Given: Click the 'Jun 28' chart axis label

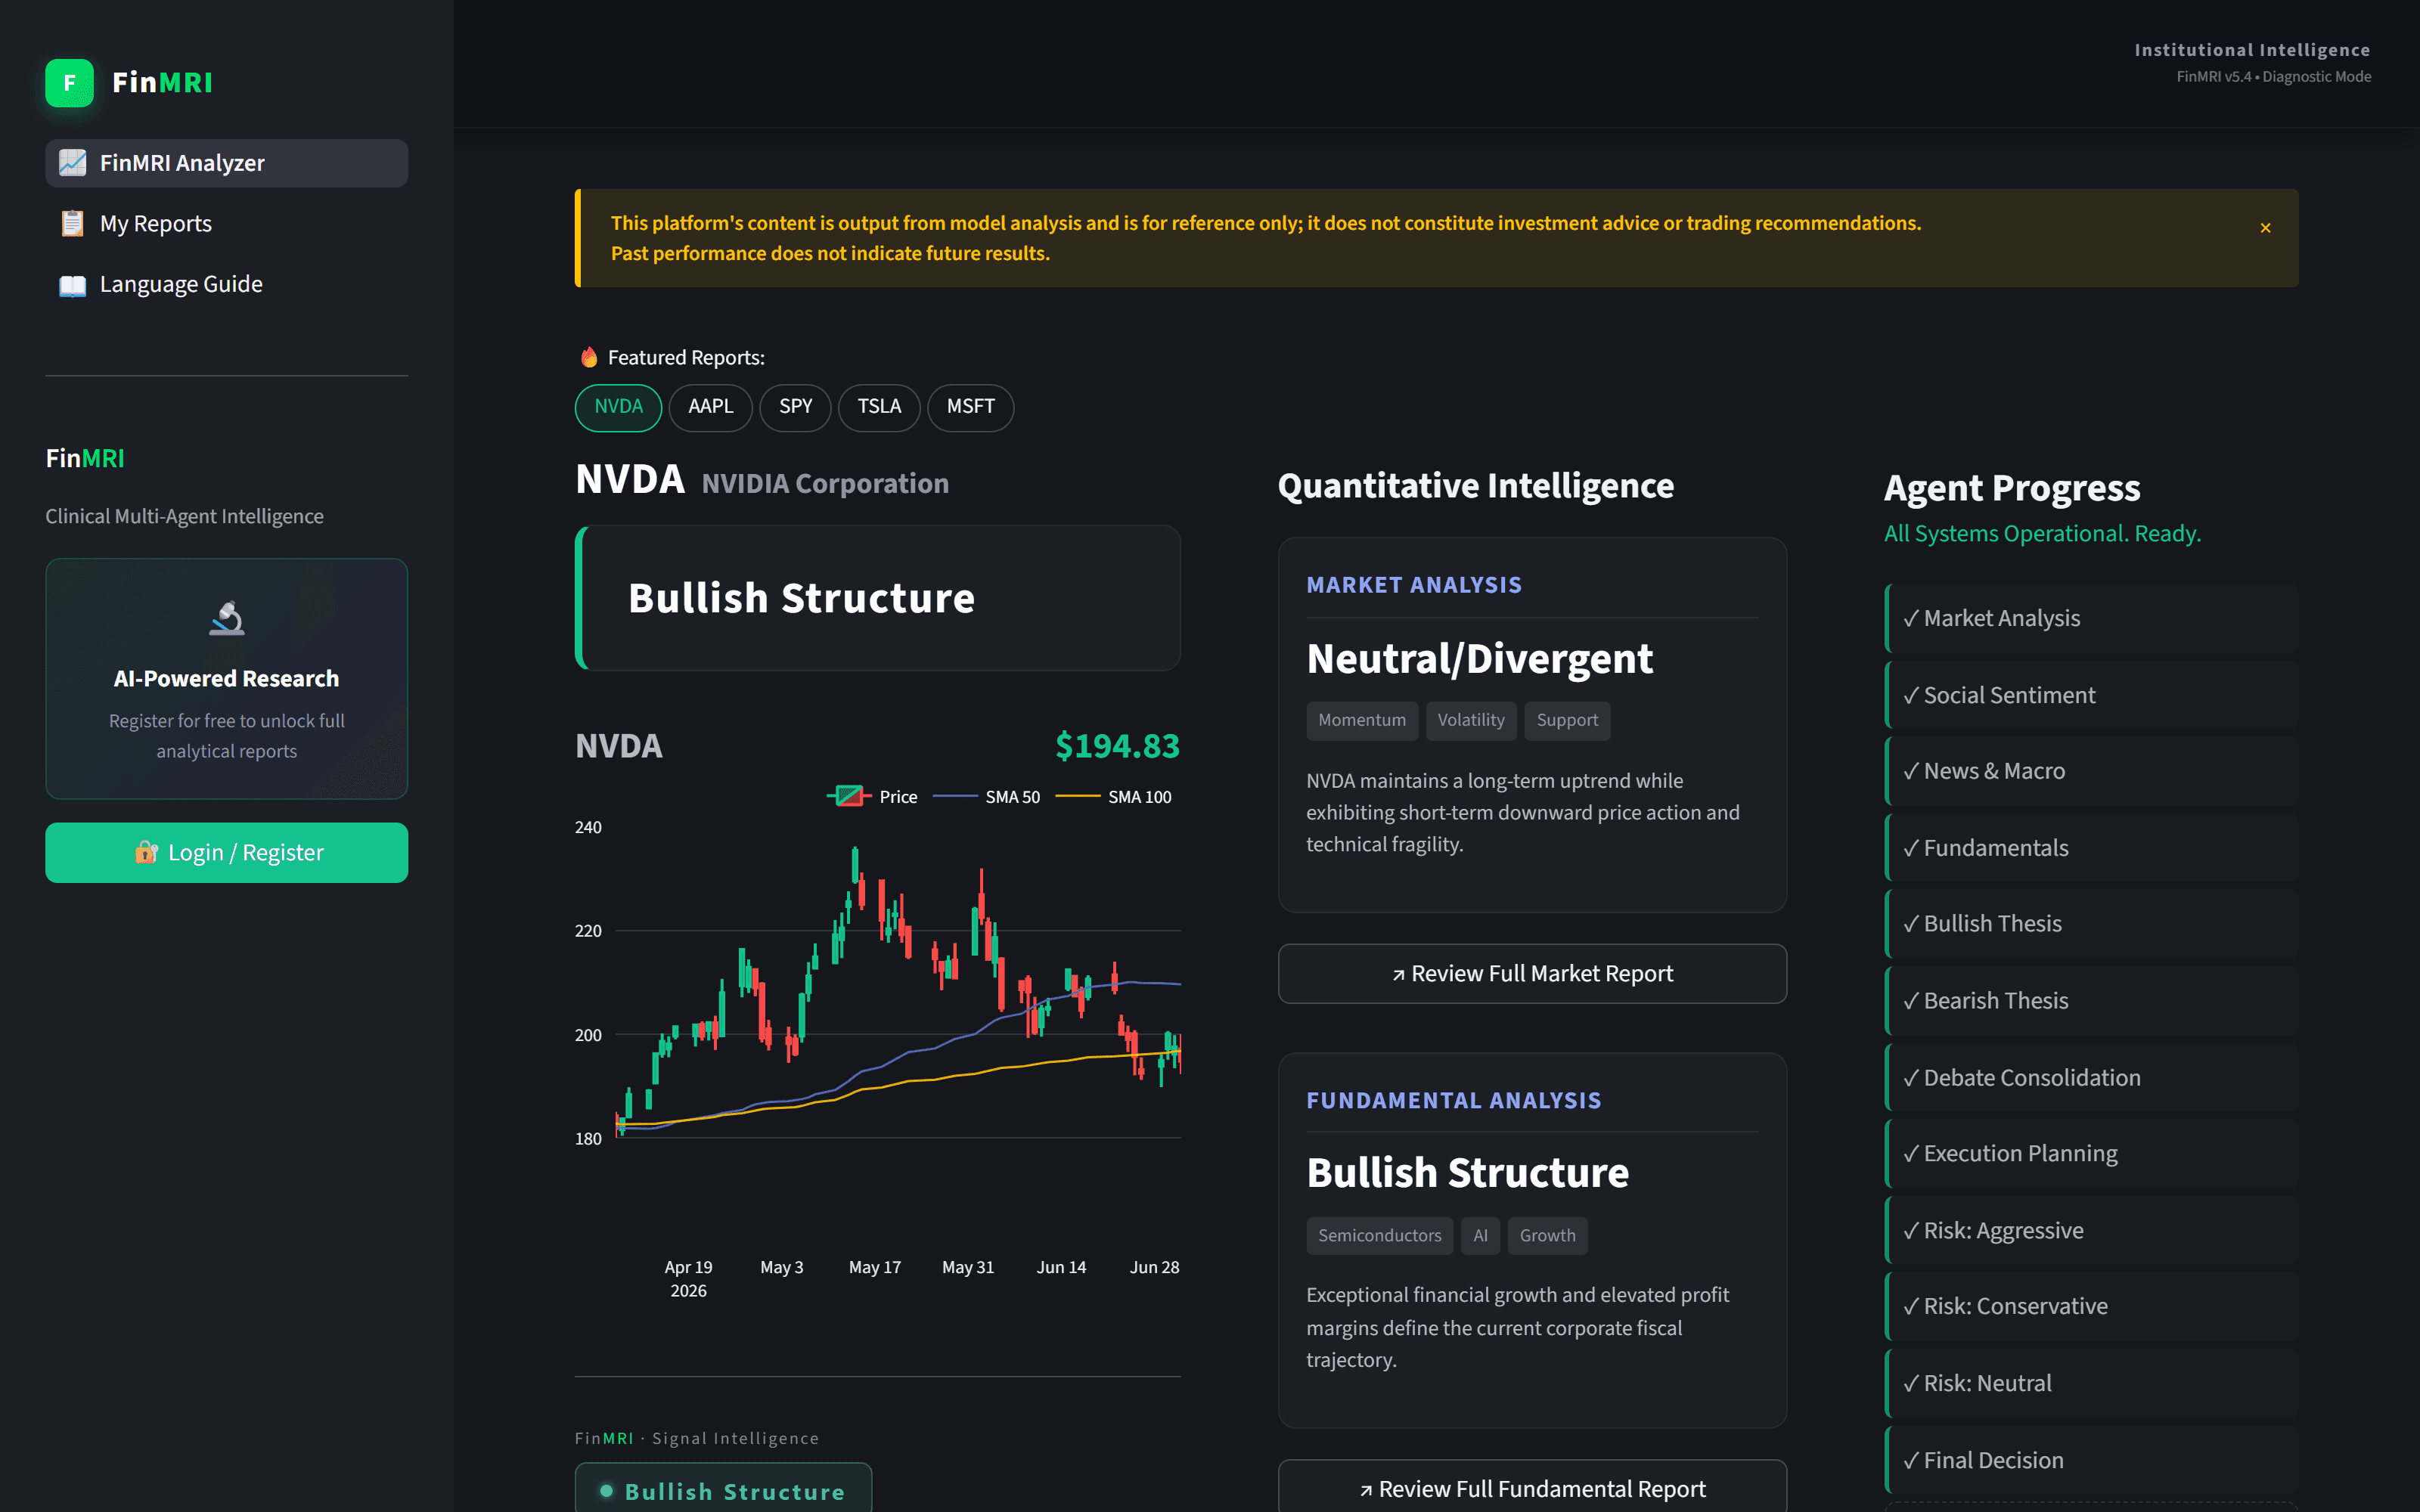Looking at the screenshot, I should coord(1154,1268).
